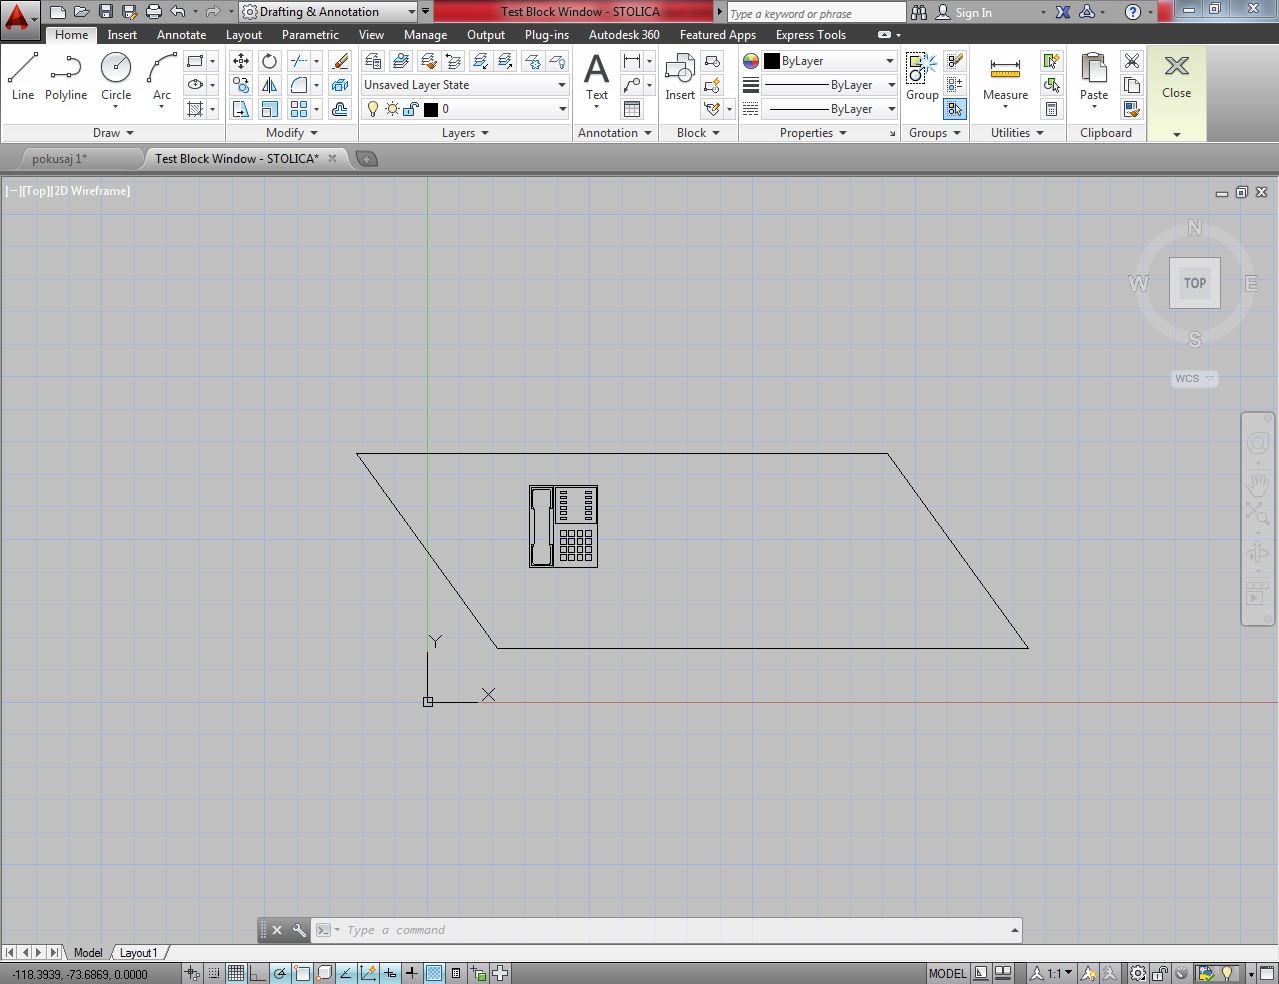Expand the Layers panel
The height and width of the screenshot is (984, 1279).
click(465, 133)
